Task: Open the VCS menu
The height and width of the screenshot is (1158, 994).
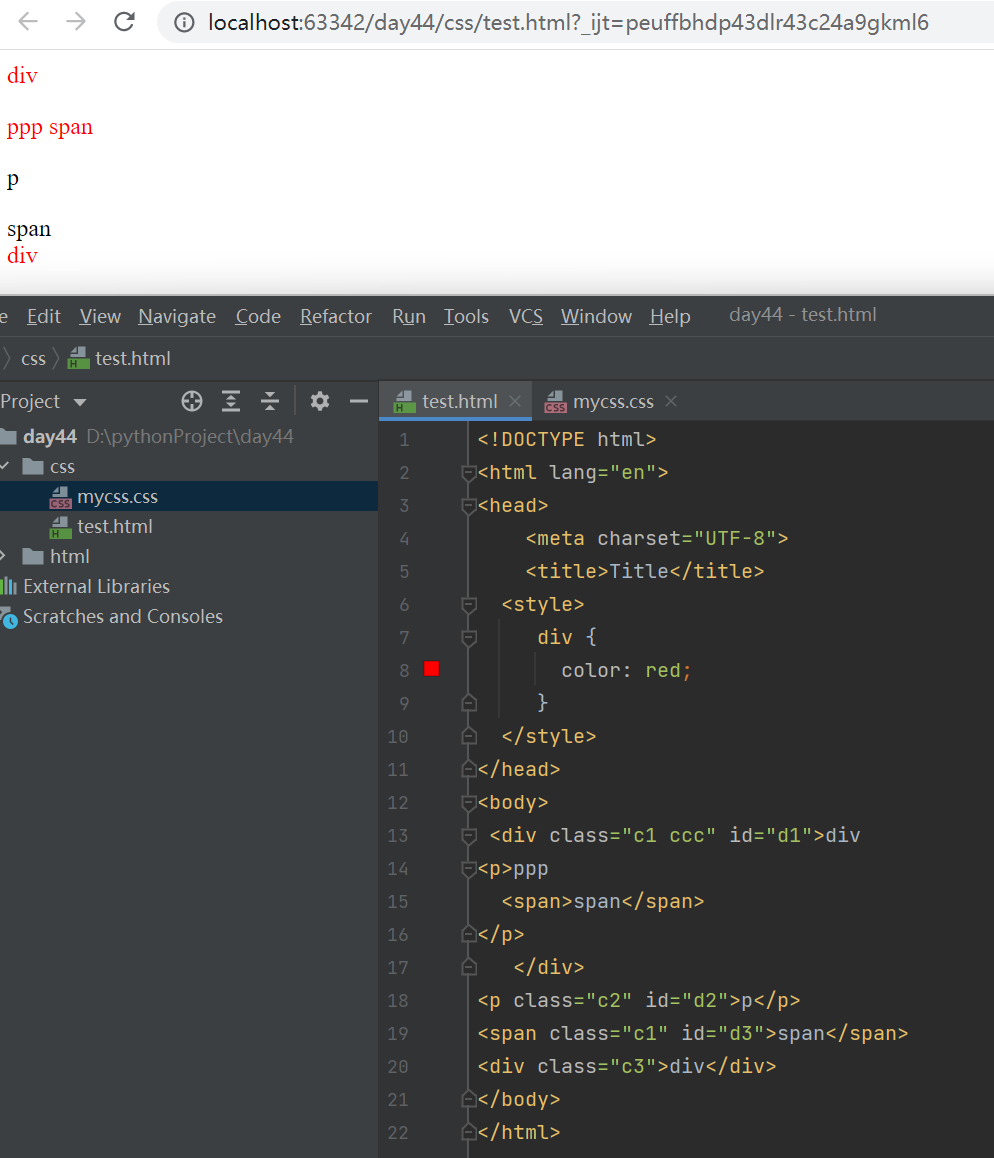Action: (526, 316)
